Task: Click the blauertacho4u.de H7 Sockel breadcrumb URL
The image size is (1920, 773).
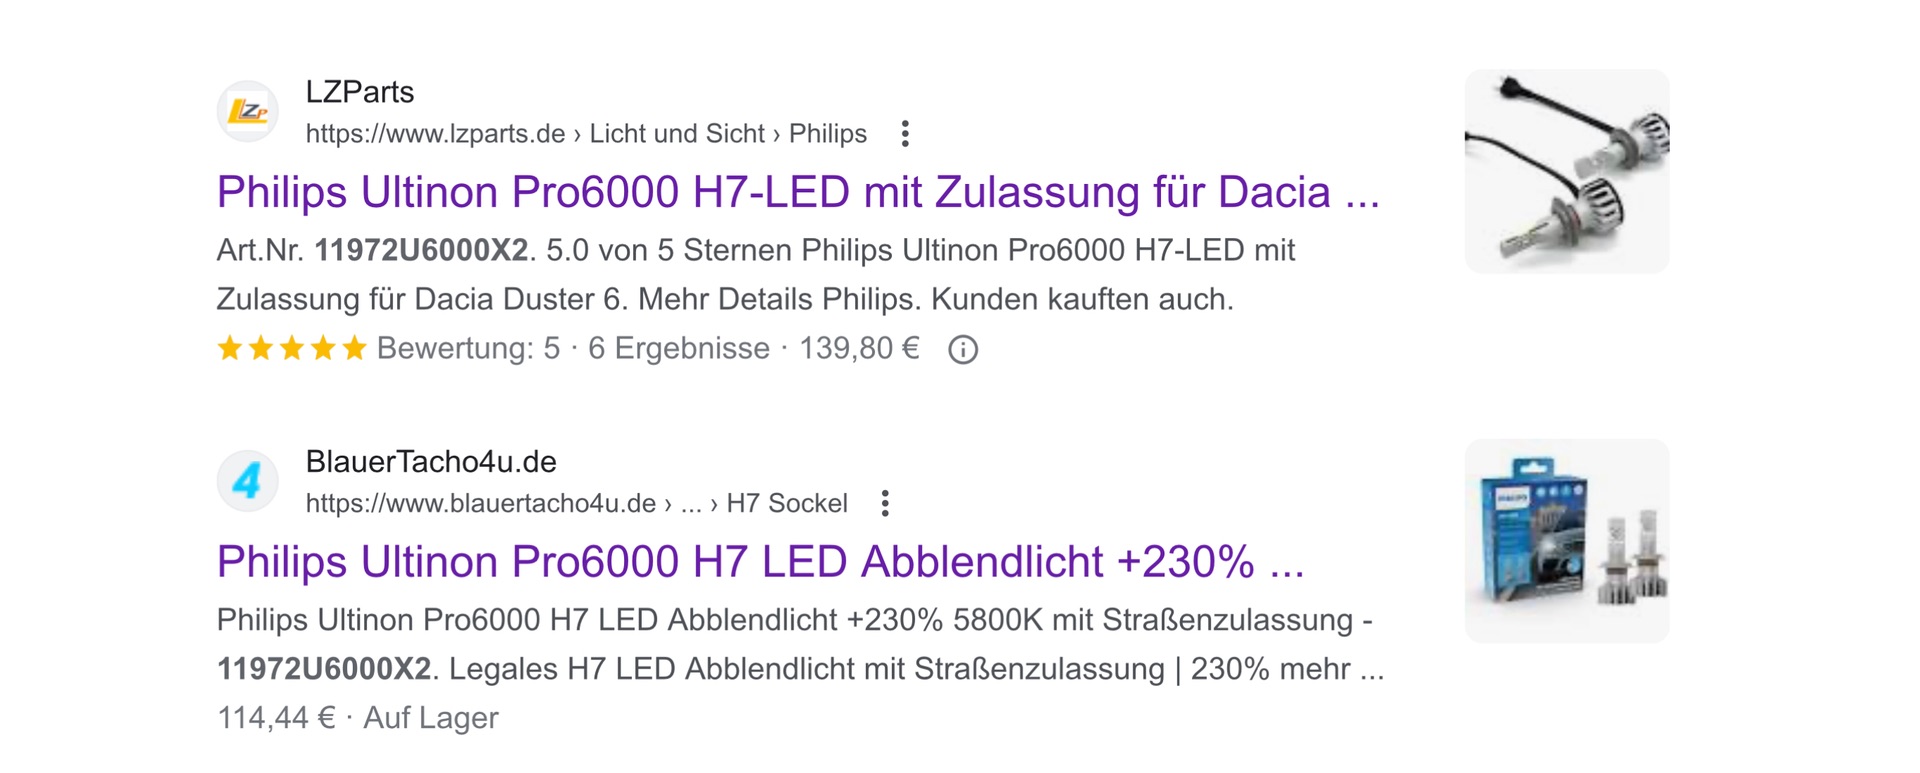Action: [x=576, y=504]
